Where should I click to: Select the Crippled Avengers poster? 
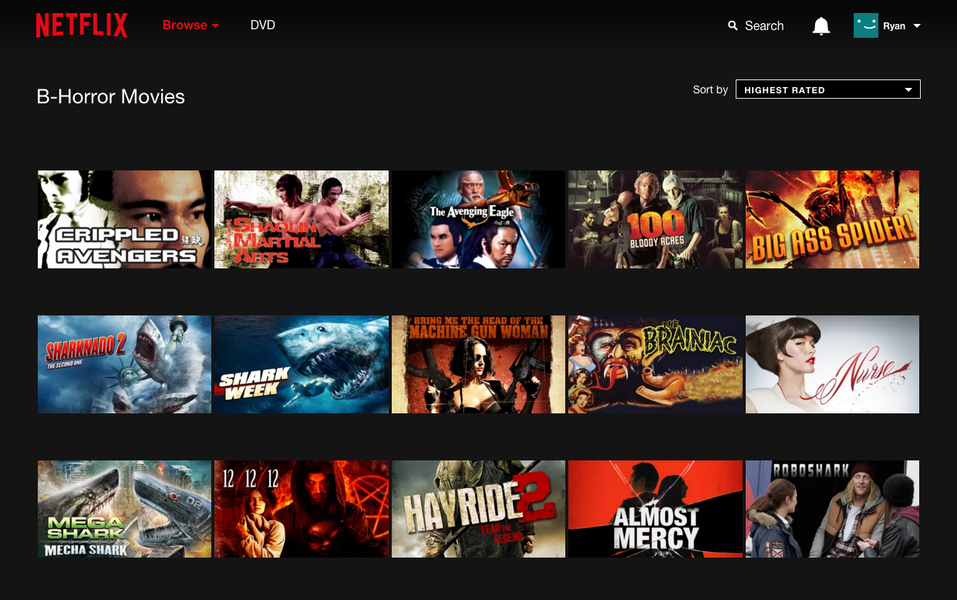(x=123, y=218)
